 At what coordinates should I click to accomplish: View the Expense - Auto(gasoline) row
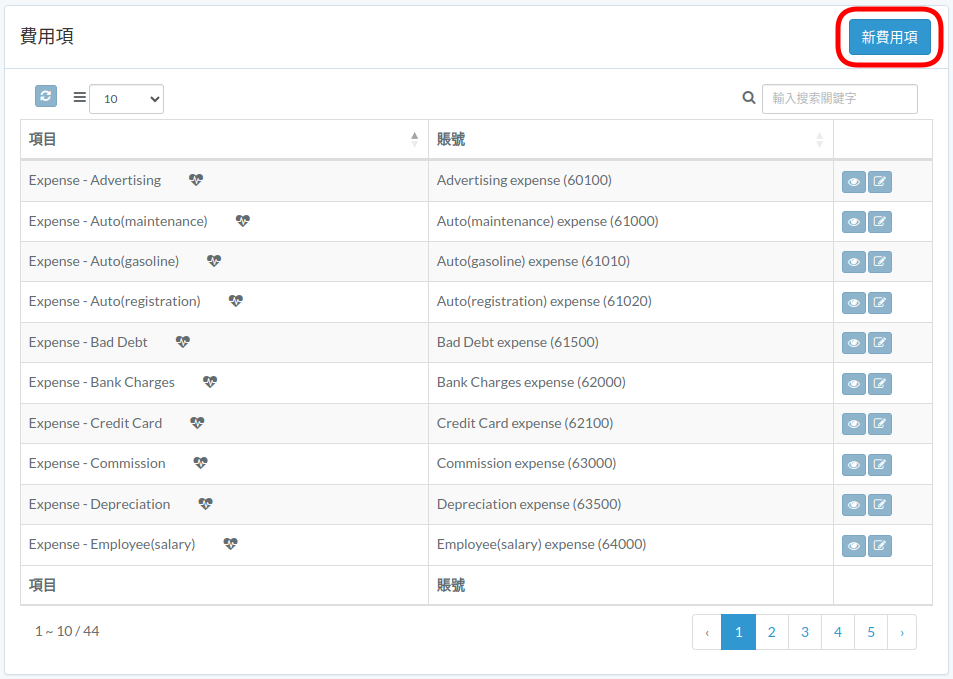(853, 262)
